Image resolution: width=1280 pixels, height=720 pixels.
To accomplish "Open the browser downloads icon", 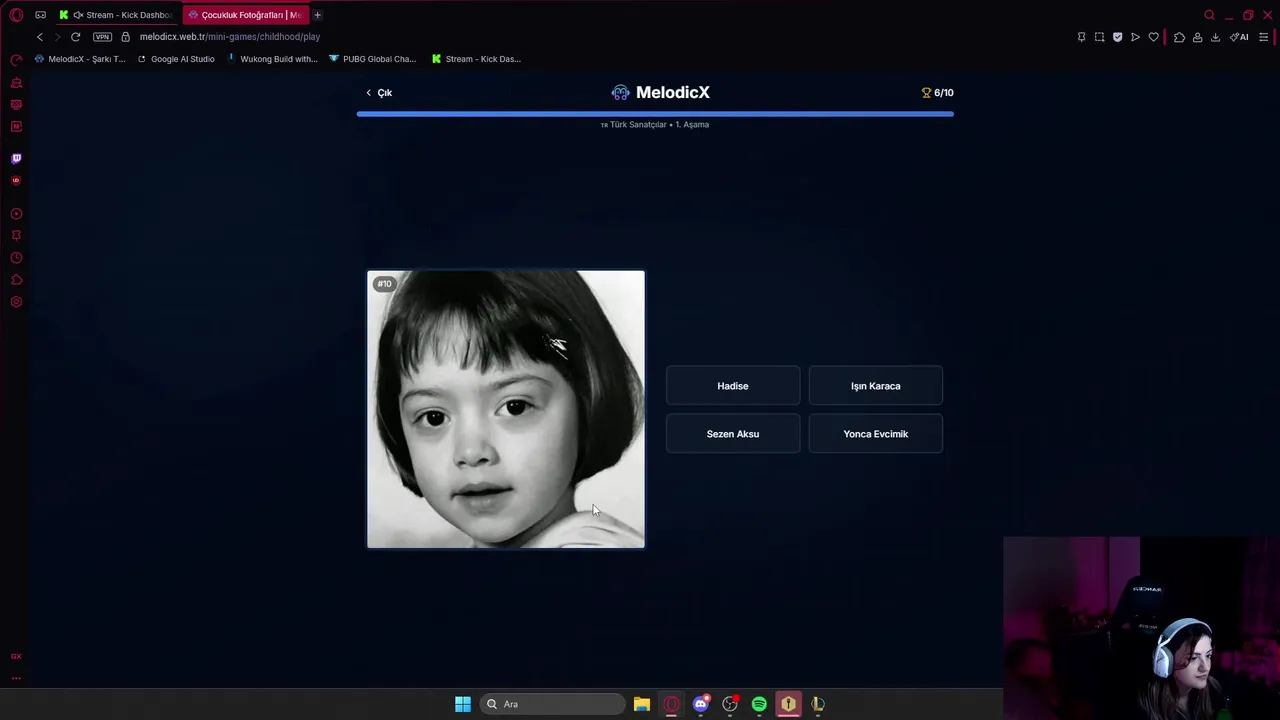I will point(1215,37).
